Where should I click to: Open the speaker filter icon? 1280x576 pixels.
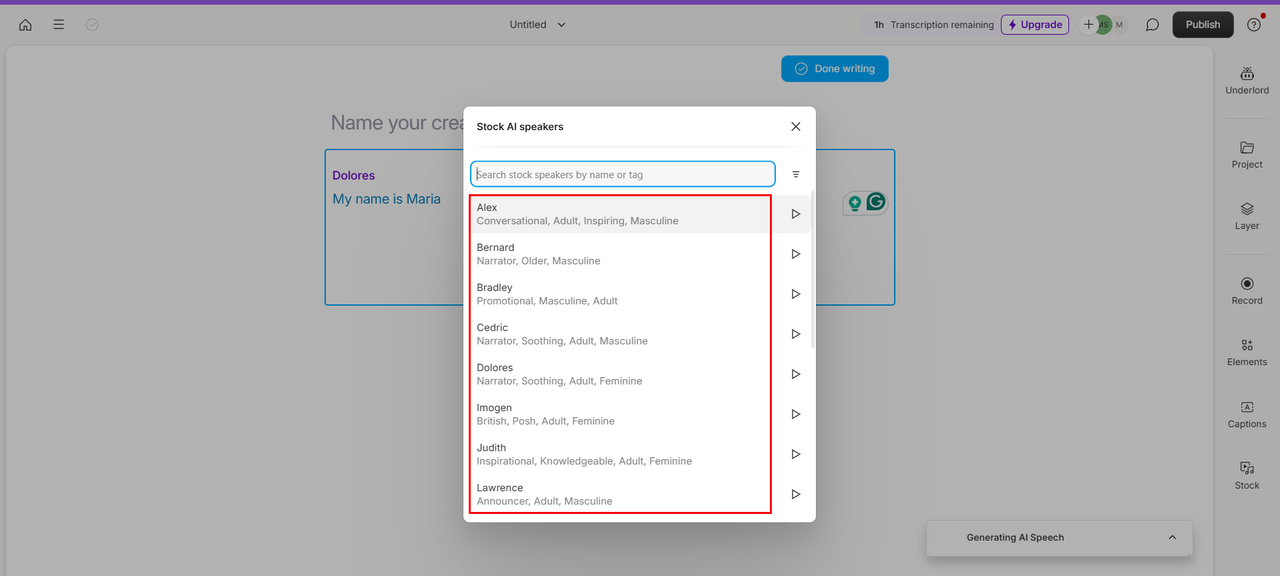coord(796,174)
